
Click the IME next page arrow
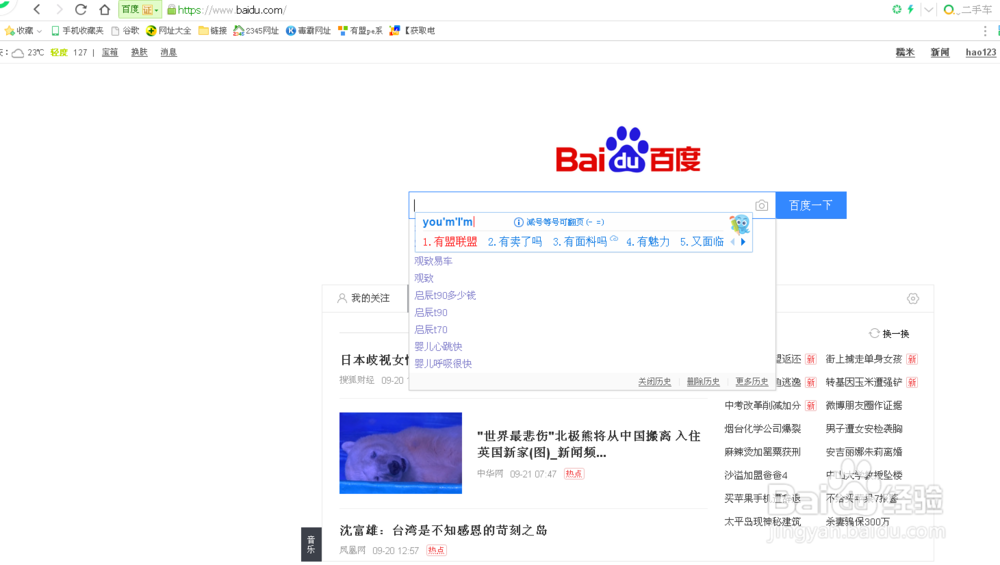pos(743,242)
